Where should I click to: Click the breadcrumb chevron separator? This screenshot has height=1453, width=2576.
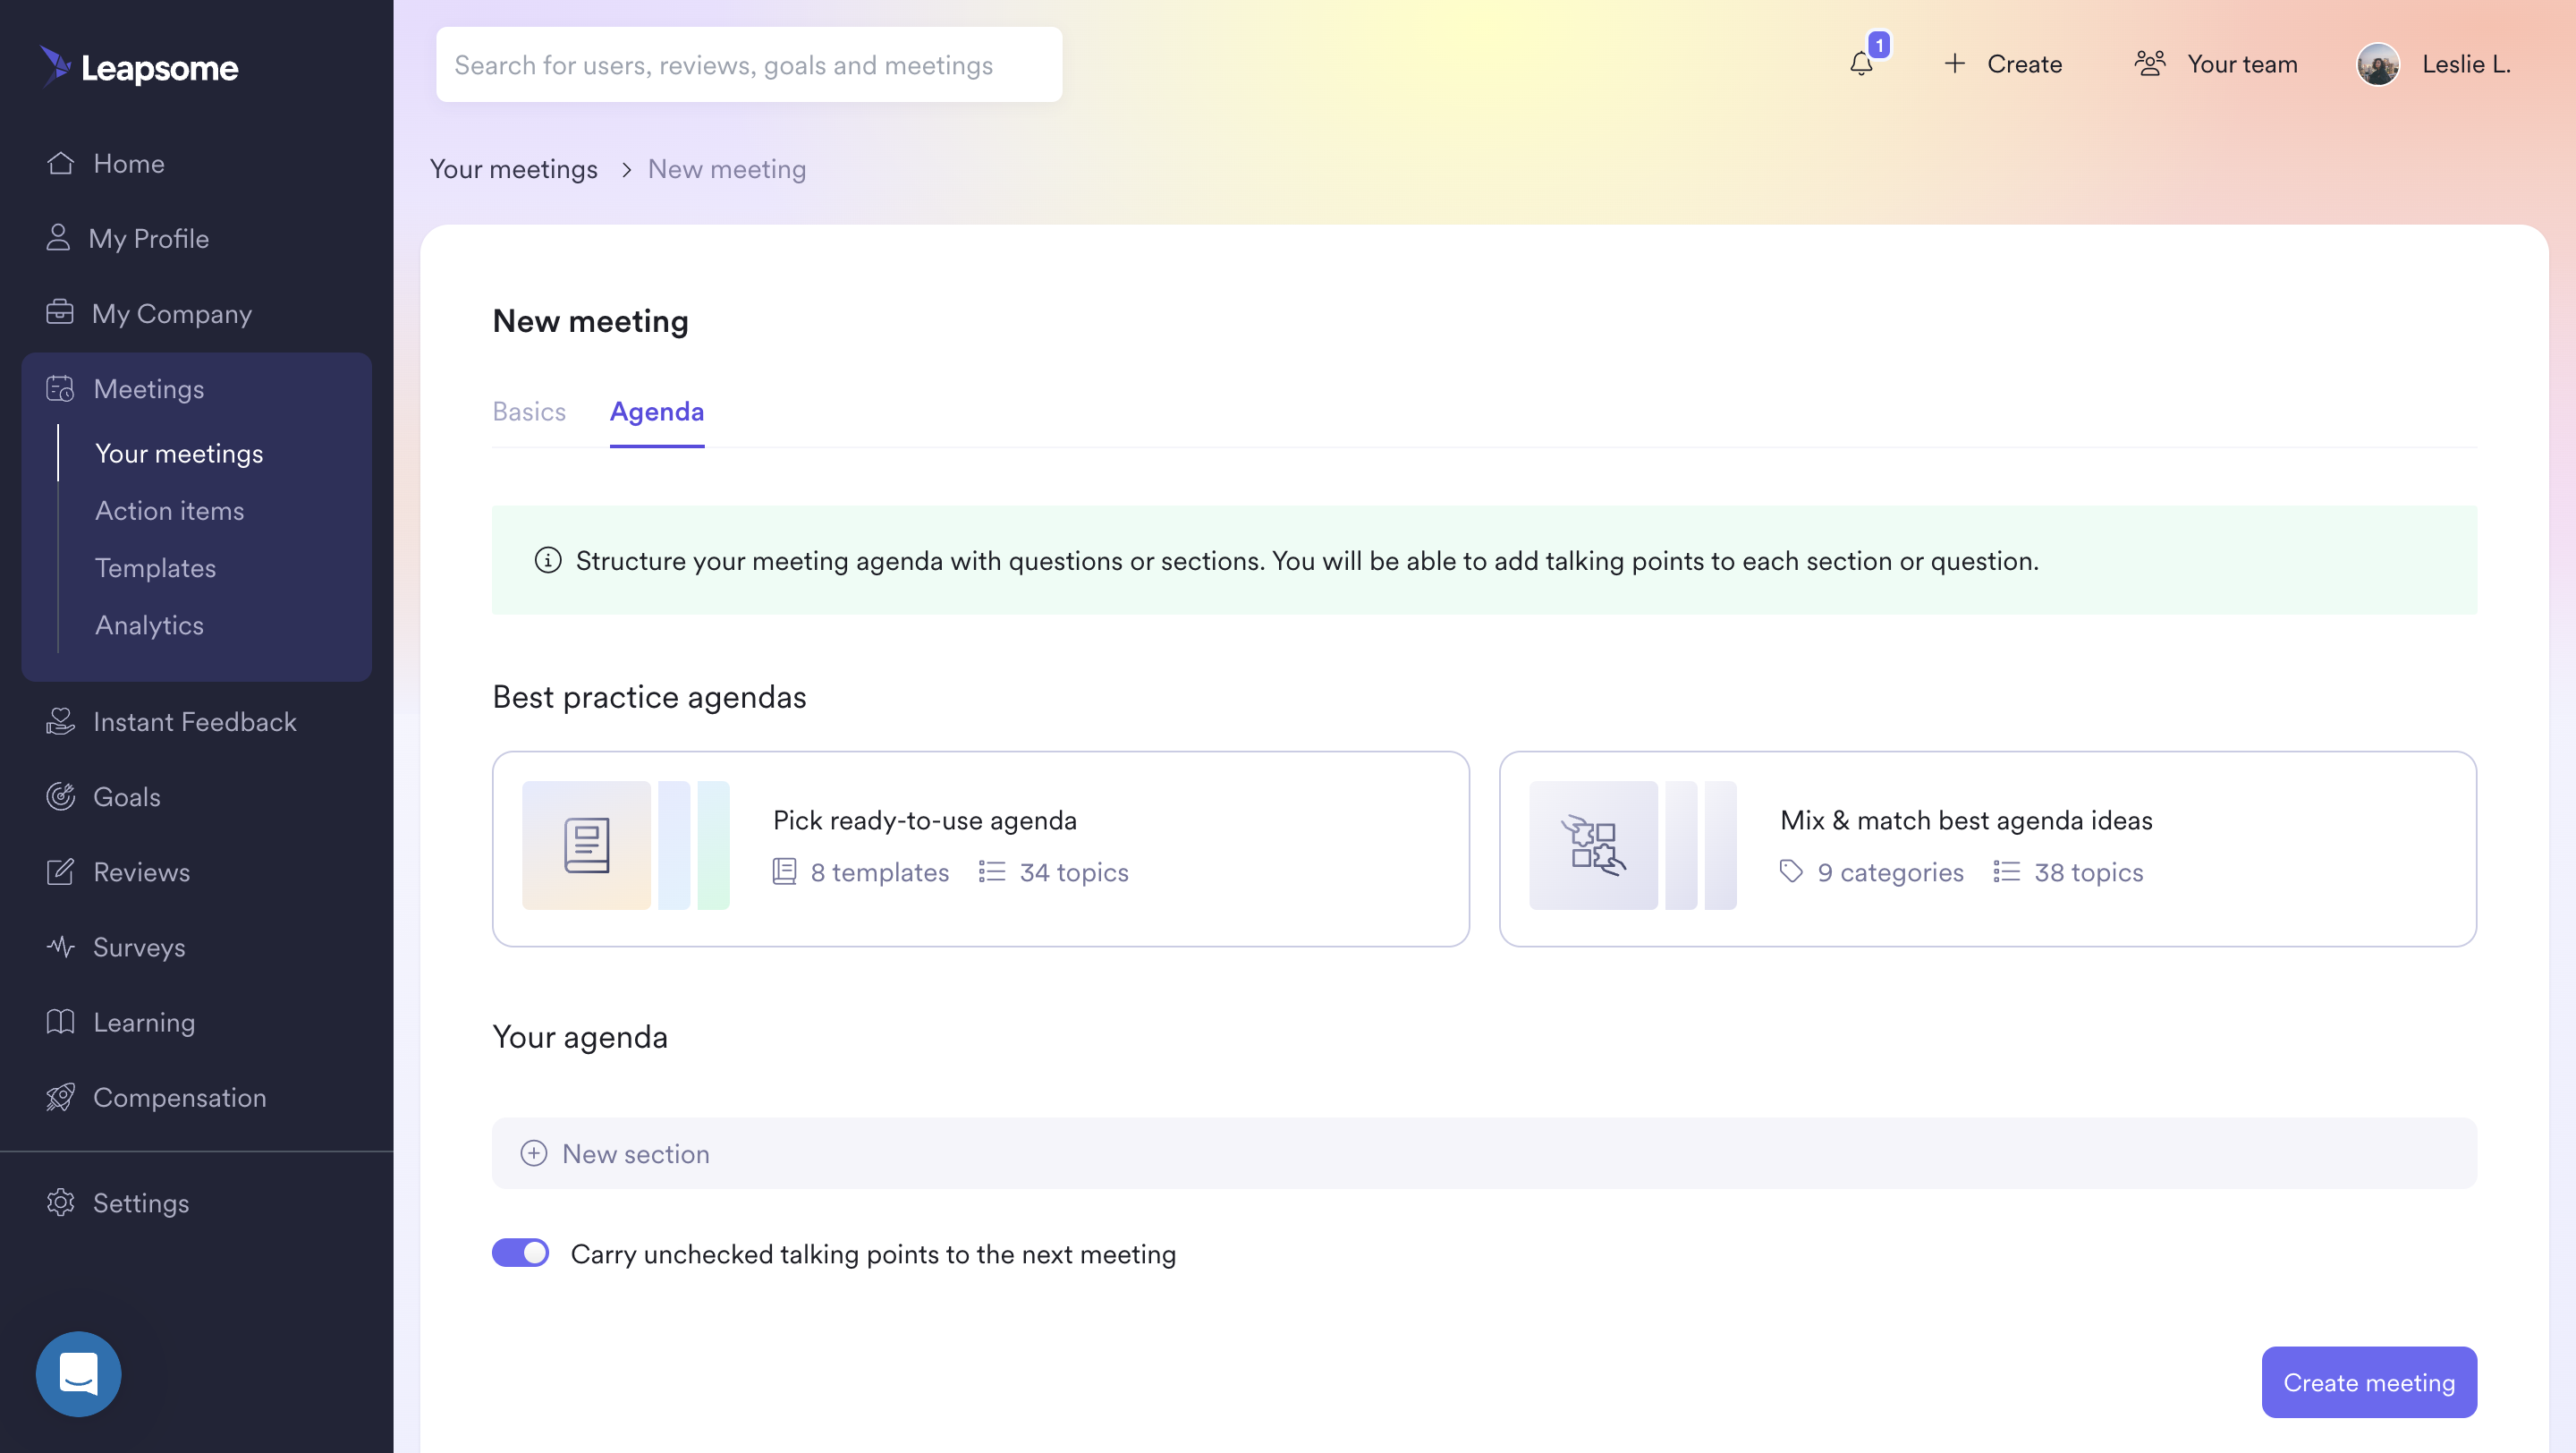tap(626, 169)
